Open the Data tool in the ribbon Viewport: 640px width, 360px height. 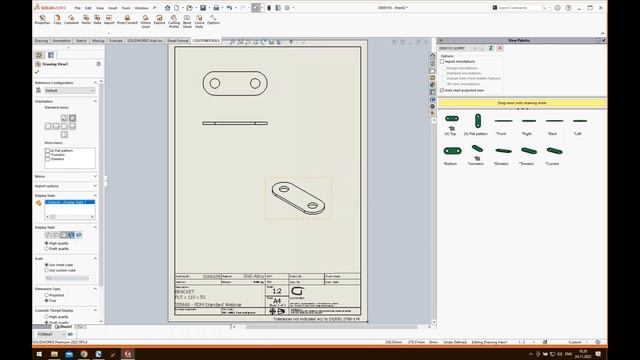click(97, 20)
